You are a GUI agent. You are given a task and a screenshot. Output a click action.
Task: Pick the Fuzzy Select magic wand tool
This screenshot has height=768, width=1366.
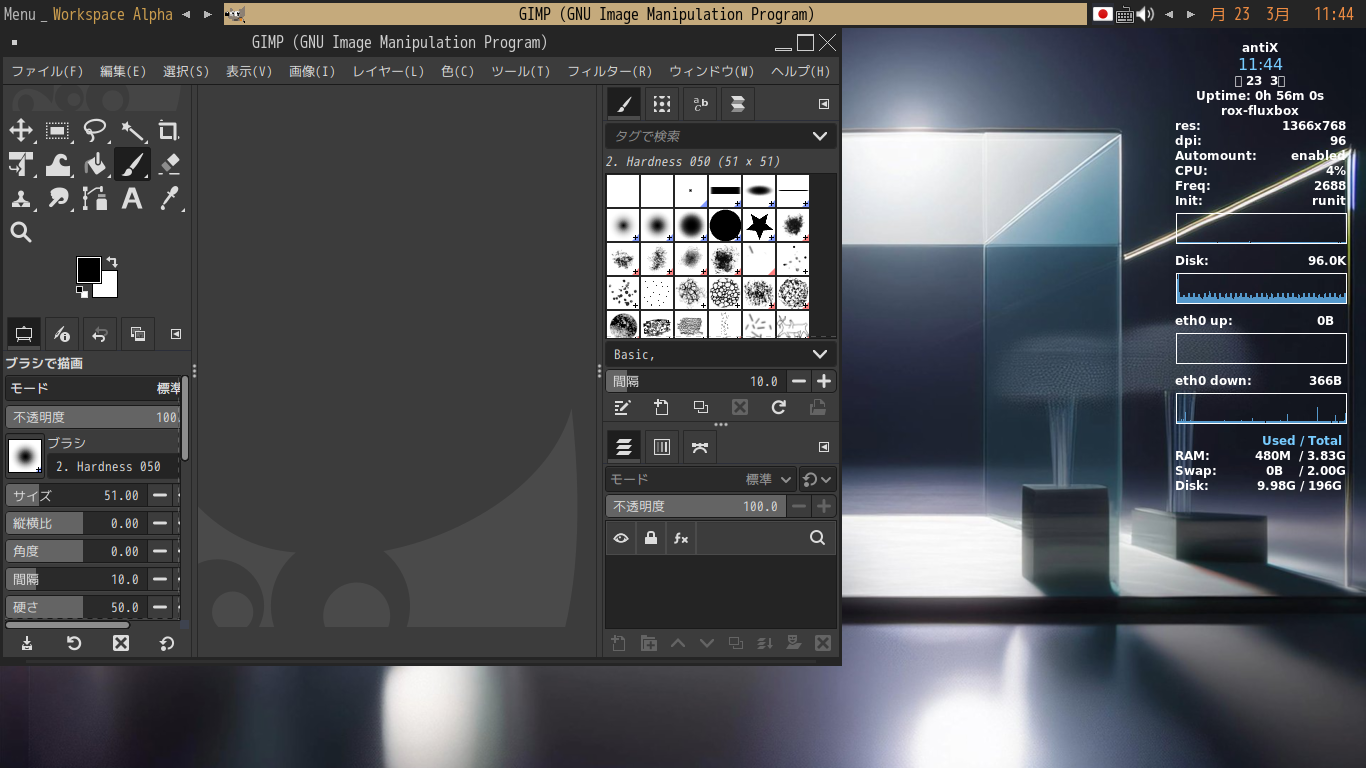coord(132,131)
